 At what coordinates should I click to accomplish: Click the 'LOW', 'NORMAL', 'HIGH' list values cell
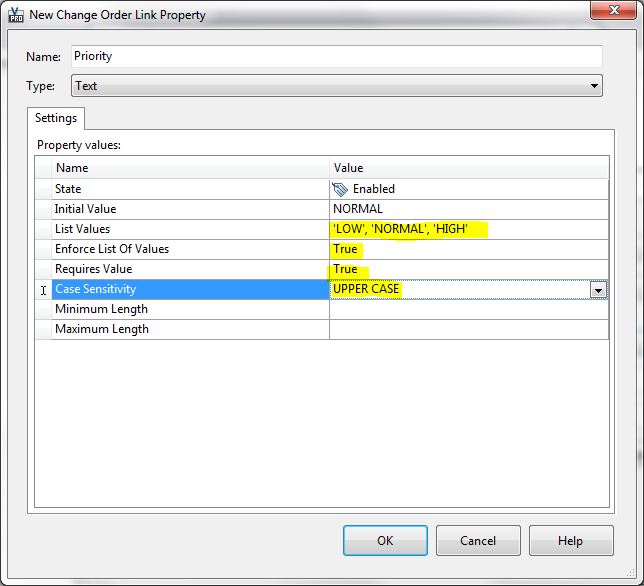pos(469,229)
